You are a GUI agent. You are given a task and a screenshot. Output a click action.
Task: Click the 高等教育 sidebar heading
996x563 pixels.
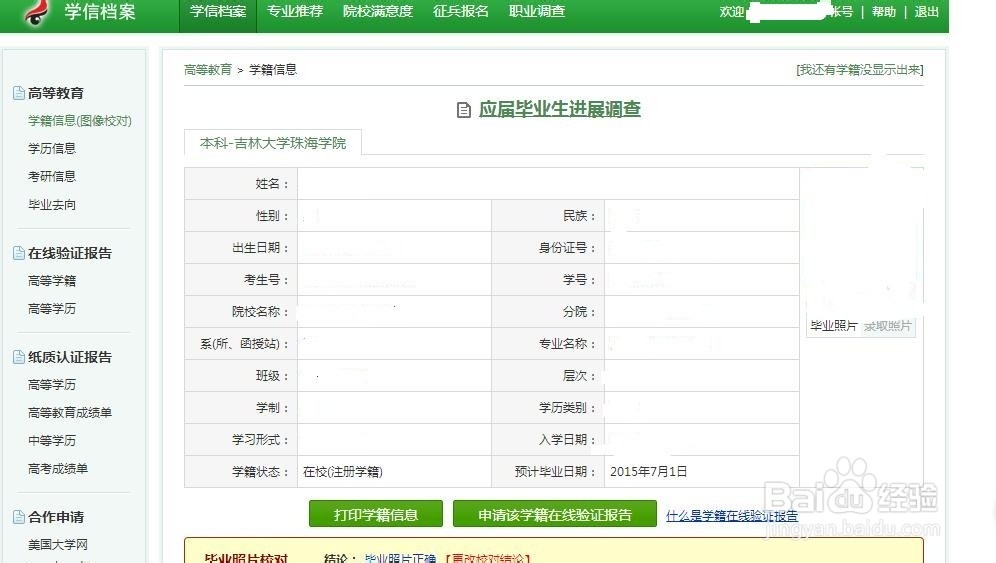click(56, 93)
